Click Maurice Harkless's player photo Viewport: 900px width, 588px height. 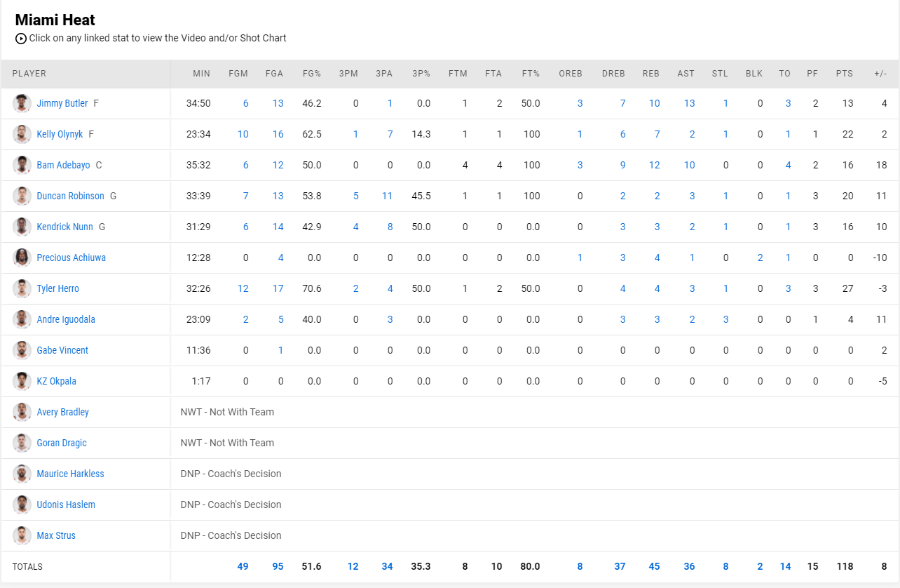click(22, 474)
